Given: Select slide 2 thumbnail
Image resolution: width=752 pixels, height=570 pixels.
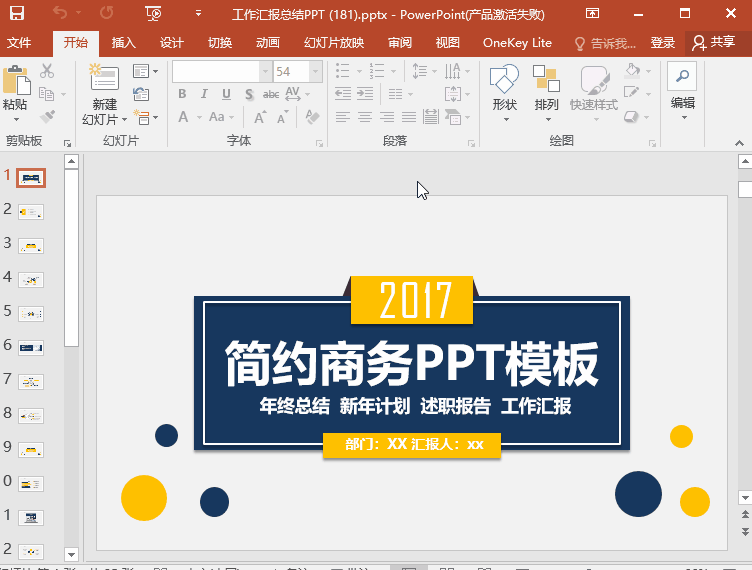Looking at the screenshot, I should [31, 212].
